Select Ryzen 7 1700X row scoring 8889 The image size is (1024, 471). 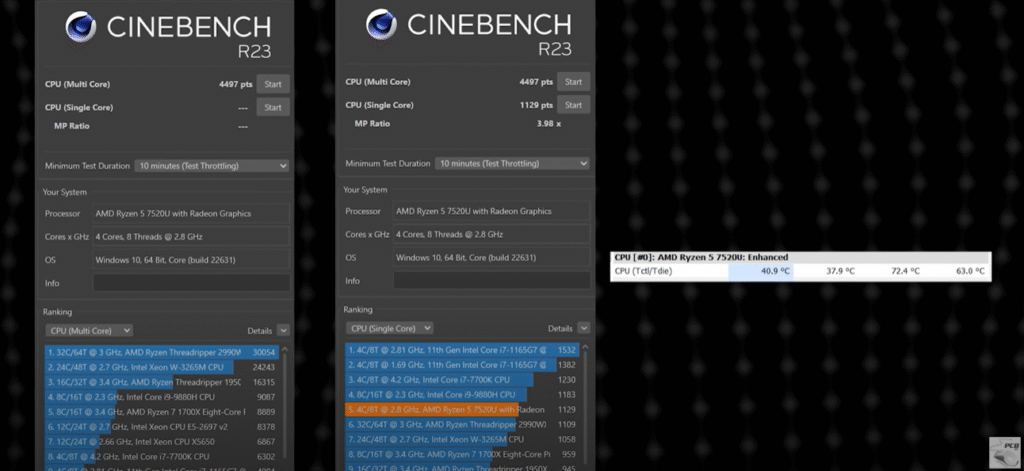coord(162,412)
